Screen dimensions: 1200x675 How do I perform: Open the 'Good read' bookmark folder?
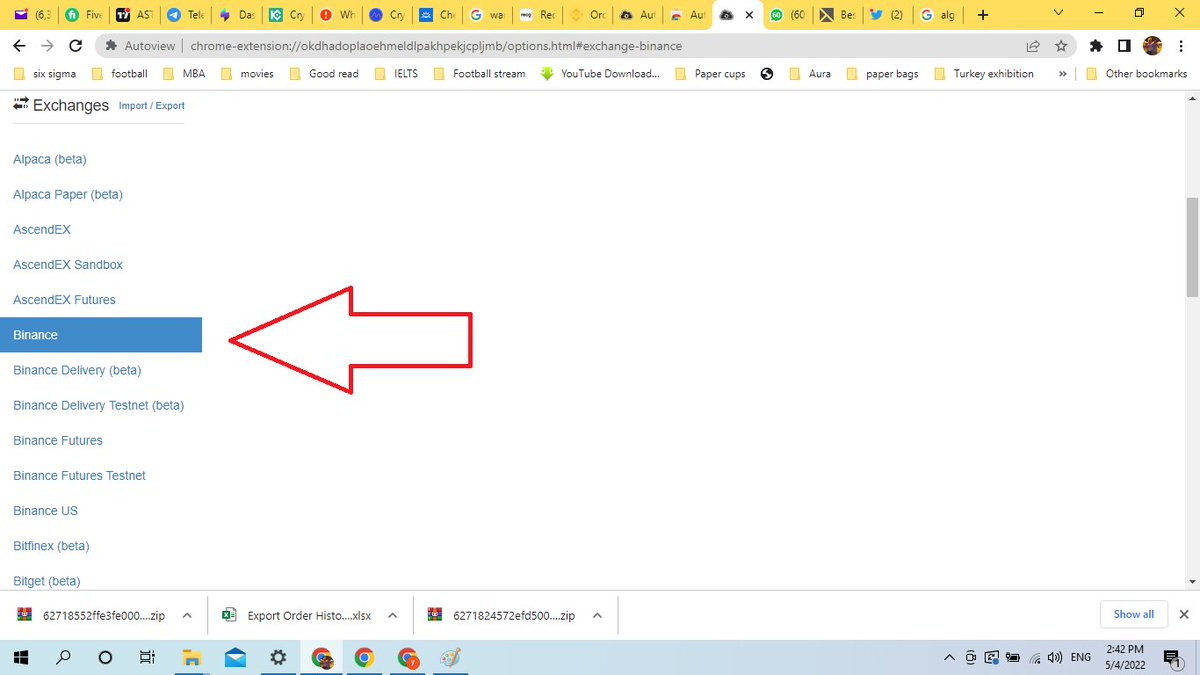[324, 74]
